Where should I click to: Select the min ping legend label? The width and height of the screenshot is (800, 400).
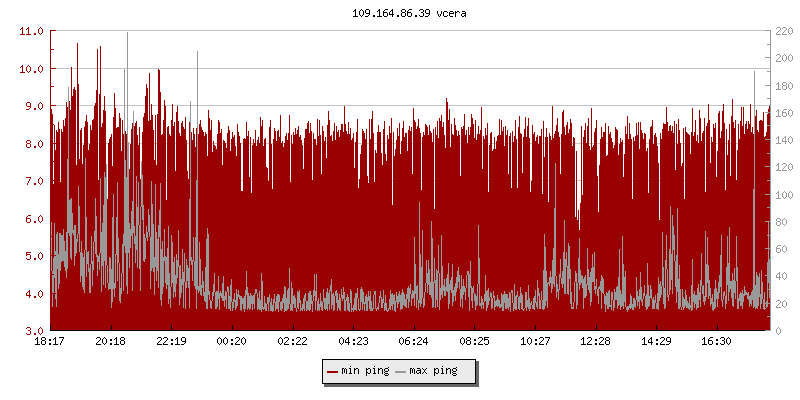click(364, 372)
